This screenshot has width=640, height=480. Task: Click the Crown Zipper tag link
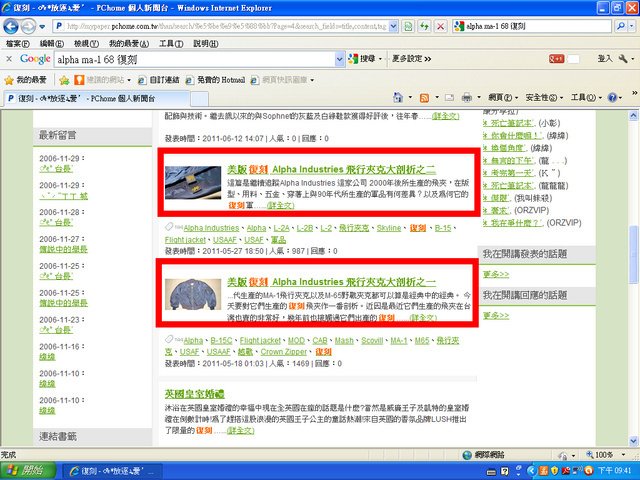(x=284, y=352)
